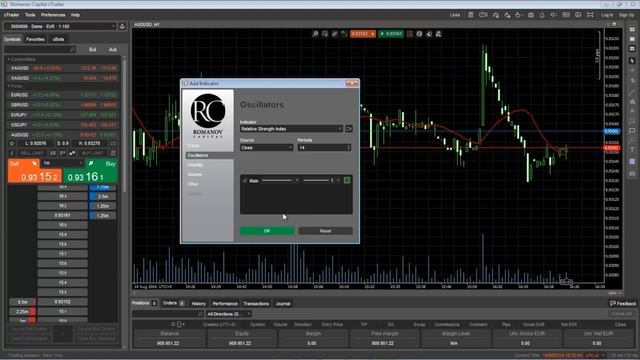This screenshot has width=640, height=360.
Task: Click the Feedback speech bubble icon
Action: 613,303
